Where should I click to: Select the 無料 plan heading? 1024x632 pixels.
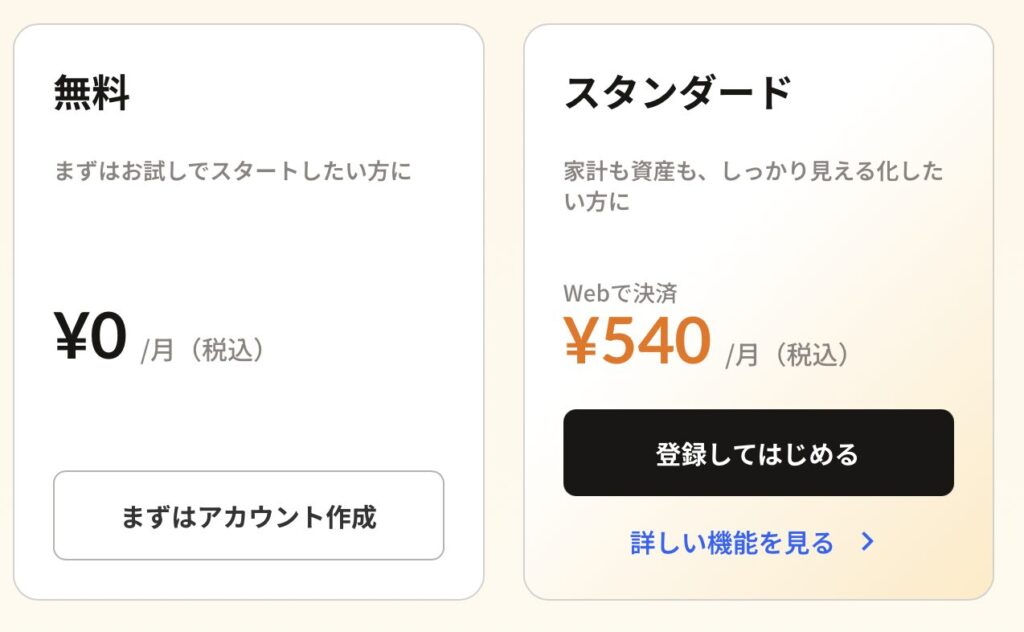point(91,94)
